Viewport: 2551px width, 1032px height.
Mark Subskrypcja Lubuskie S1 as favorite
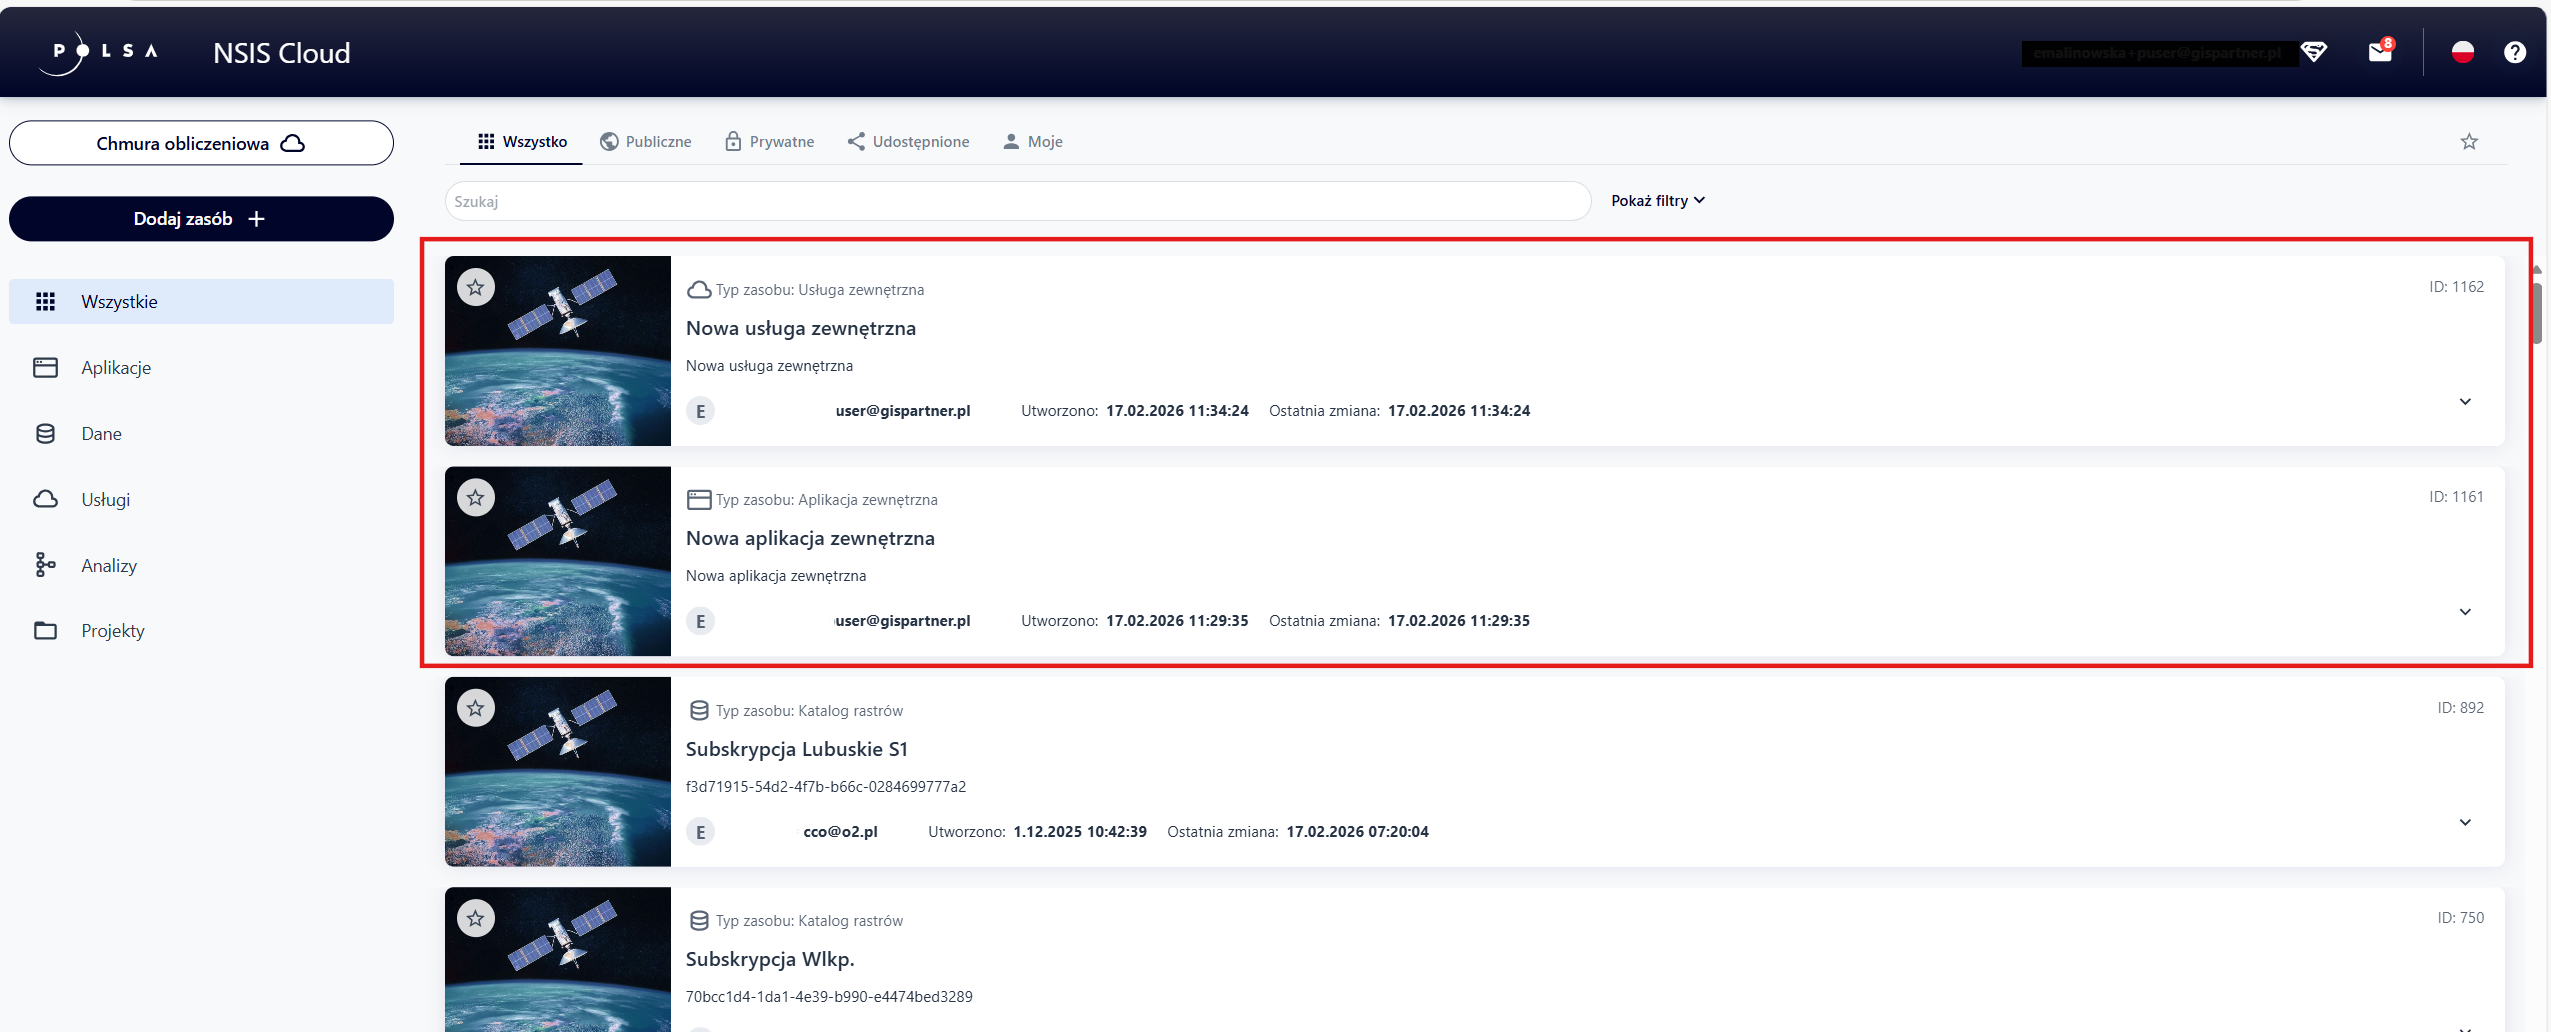476,709
